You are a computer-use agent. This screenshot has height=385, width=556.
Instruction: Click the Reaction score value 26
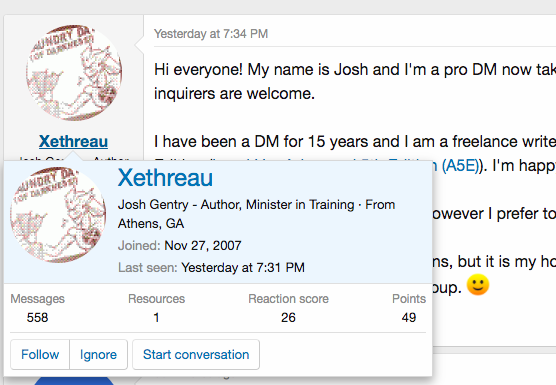[x=288, y=317]
